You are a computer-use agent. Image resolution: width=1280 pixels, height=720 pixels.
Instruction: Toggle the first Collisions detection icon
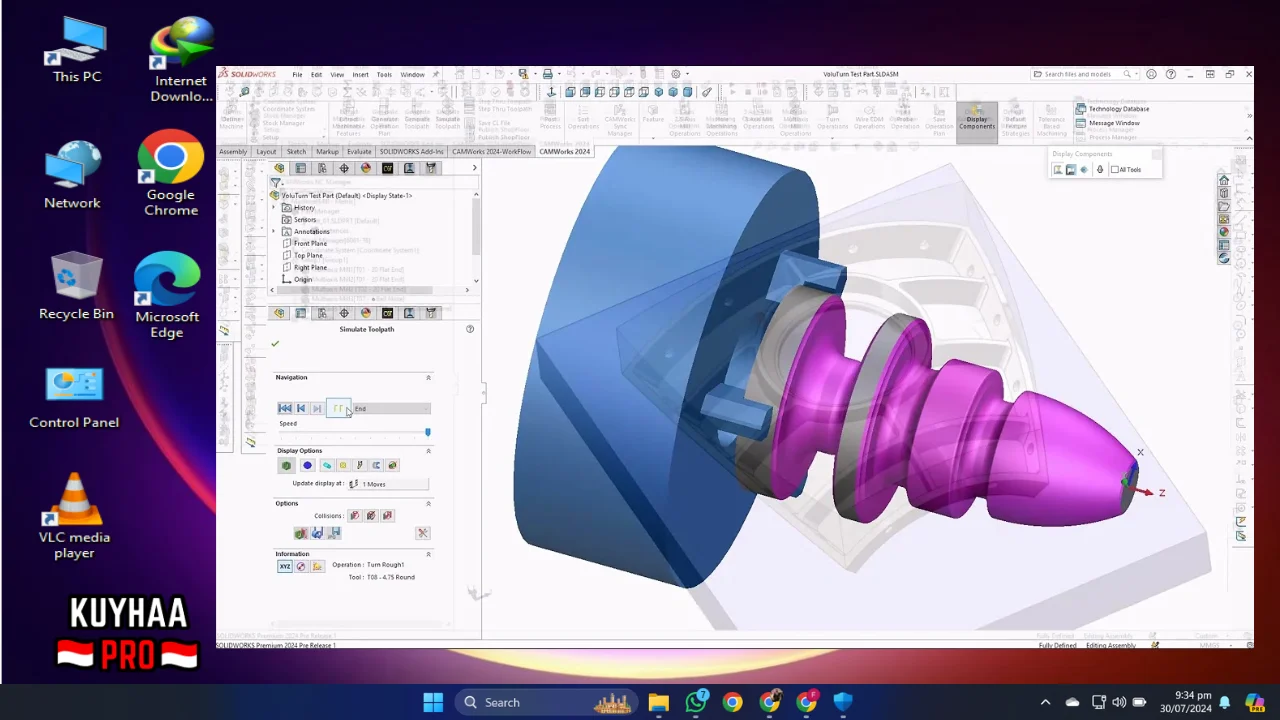click(354, 516)
